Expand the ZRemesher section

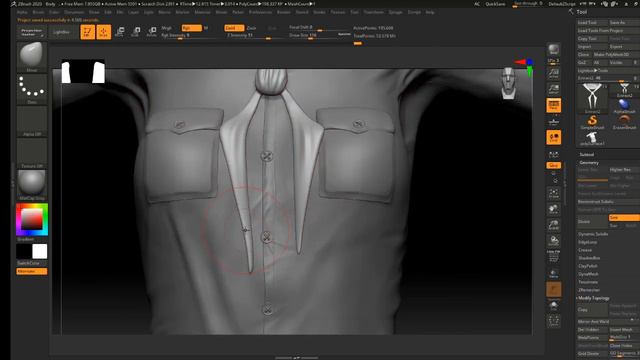[589, 290]
